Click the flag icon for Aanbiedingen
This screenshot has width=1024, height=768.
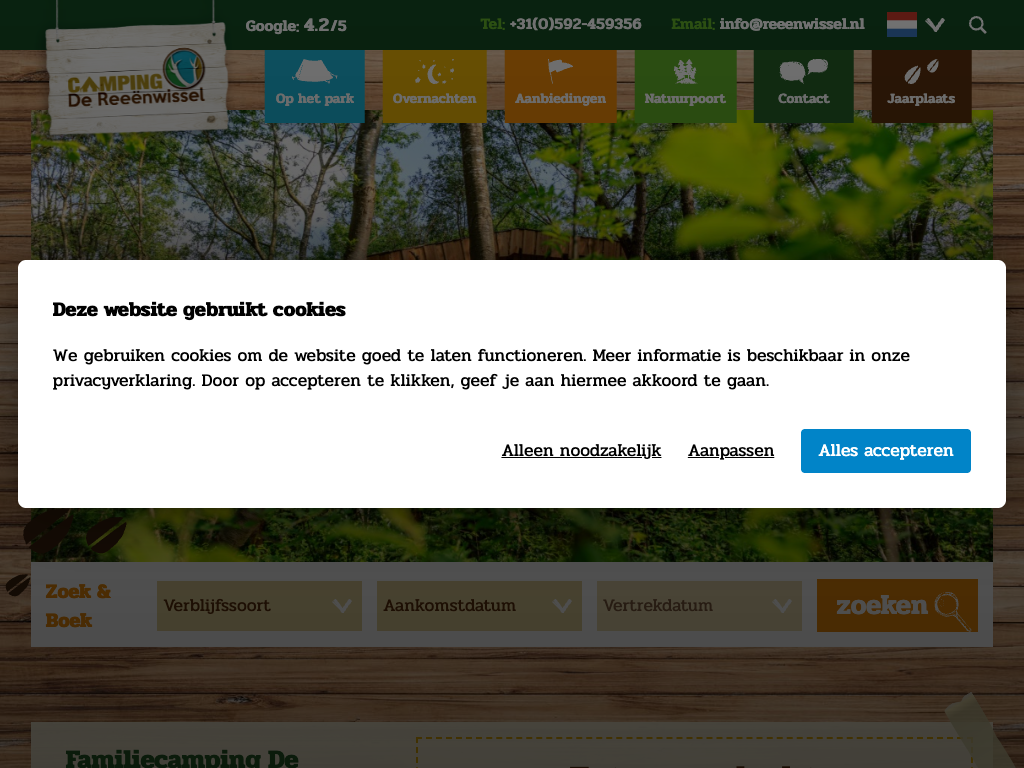tap(560, 71)
